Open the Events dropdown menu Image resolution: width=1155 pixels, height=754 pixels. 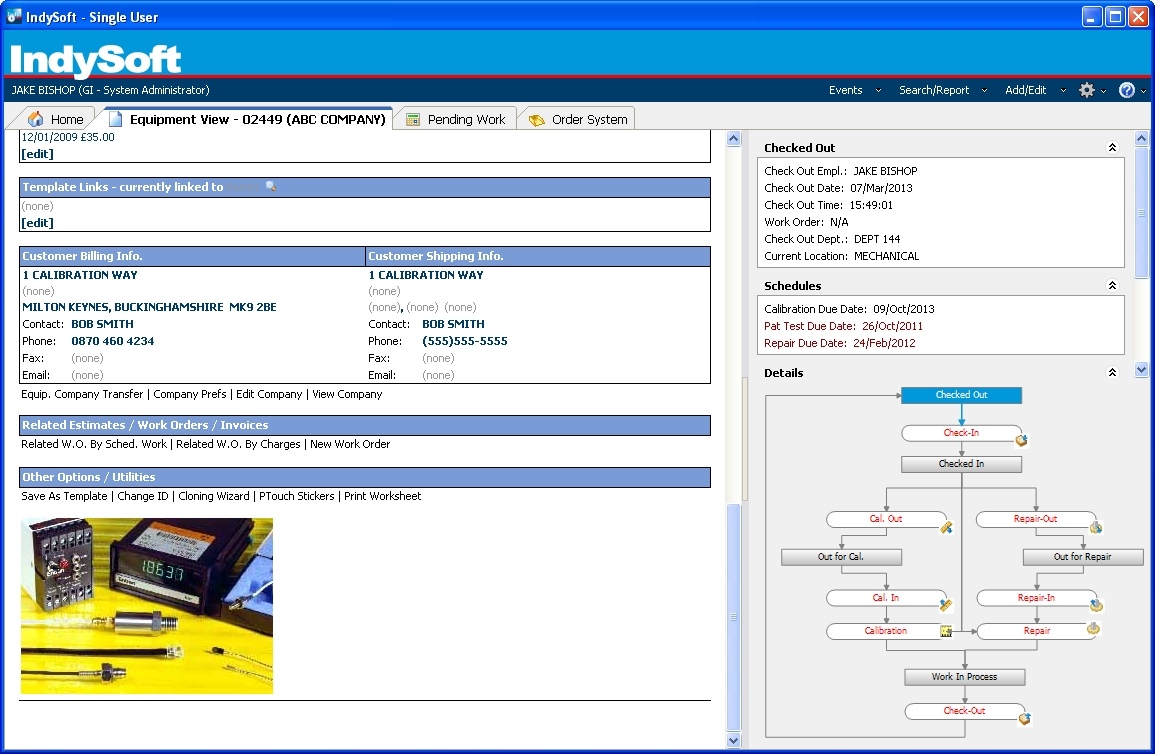(847, 90)
